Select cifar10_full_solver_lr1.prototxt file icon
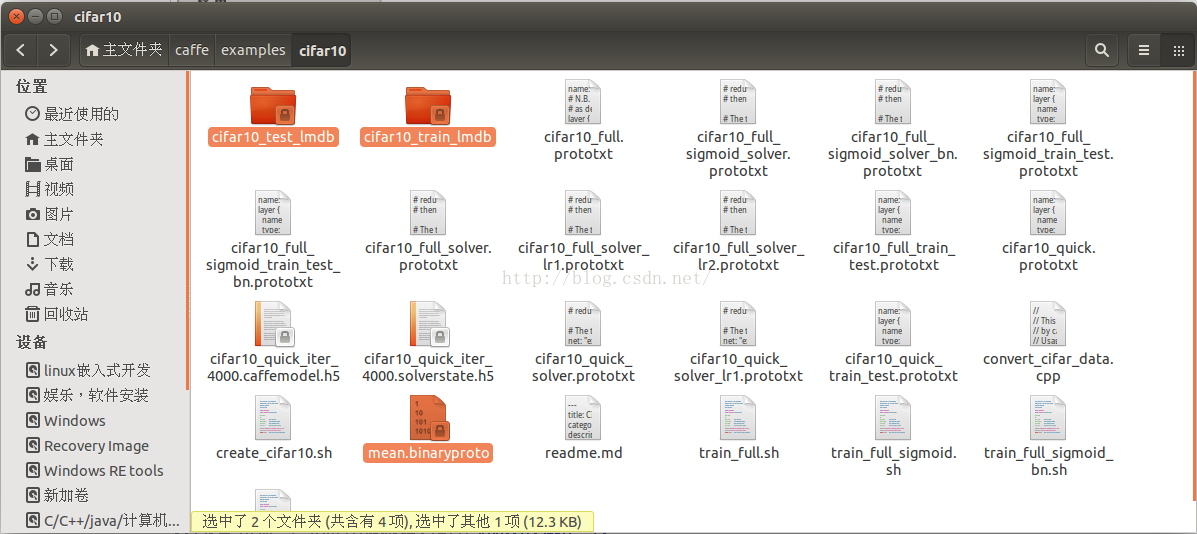This screenshot has height=534, width=1197. click(582, 213)
